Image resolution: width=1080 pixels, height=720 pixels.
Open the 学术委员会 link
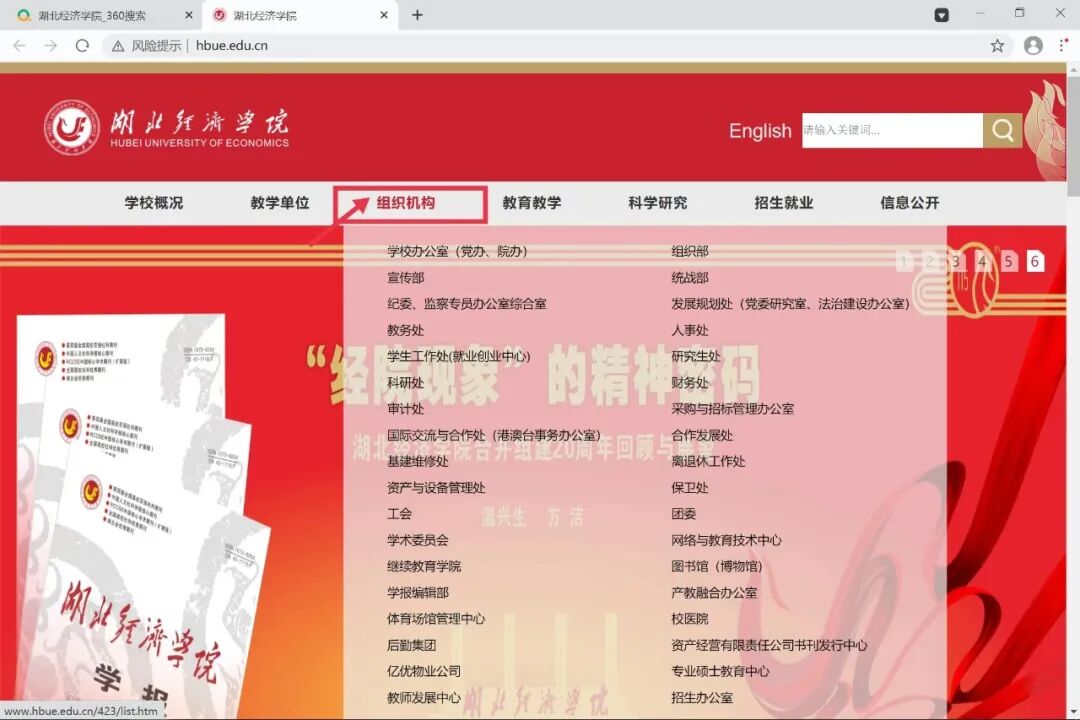tap(418, 540)
